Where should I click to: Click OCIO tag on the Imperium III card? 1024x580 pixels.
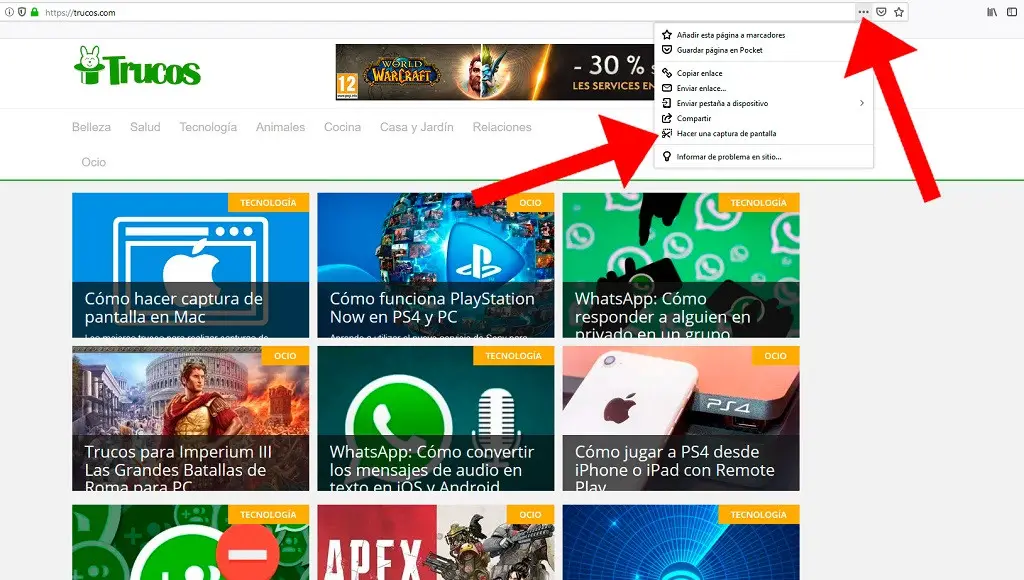(x=285, y=356)
